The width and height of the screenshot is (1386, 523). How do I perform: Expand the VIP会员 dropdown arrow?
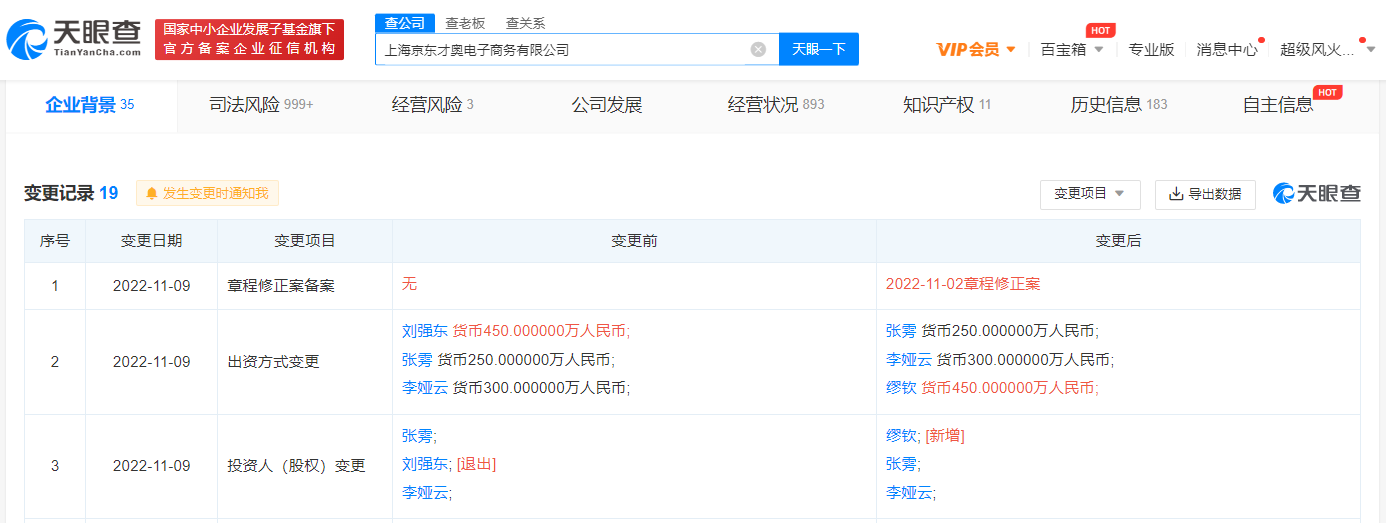[1011, 49]
